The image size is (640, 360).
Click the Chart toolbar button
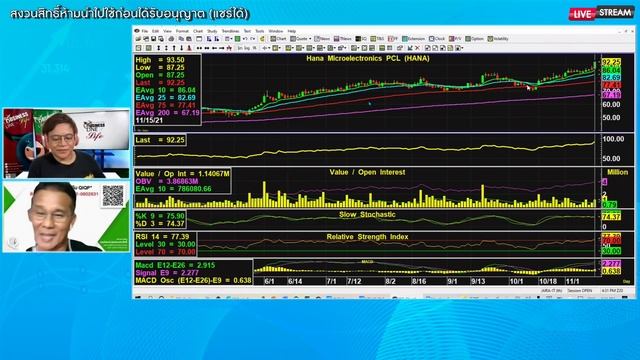[279, 39]
